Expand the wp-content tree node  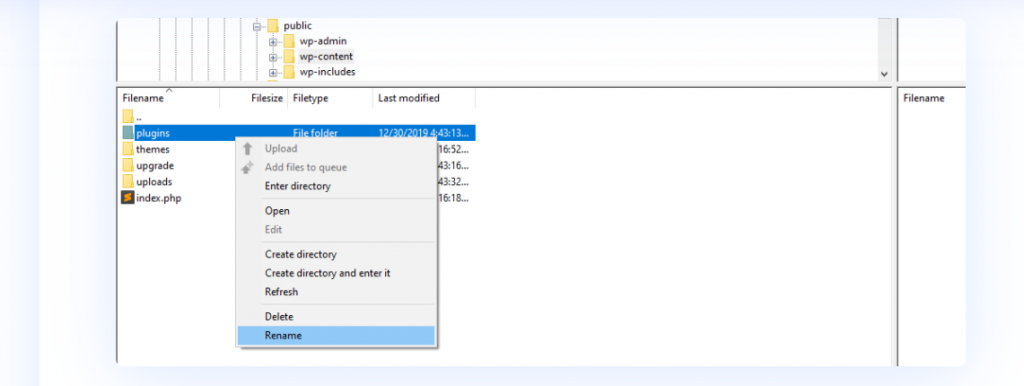(x=272, y=57)
